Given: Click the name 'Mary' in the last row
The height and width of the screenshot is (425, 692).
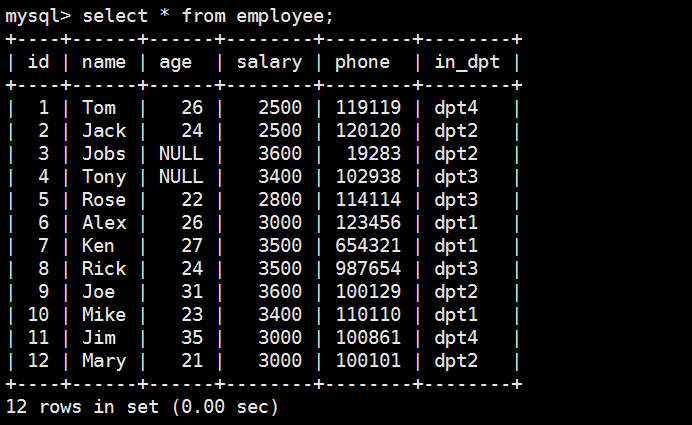Looking at the screenshot, I should click(x=104, y=360).
